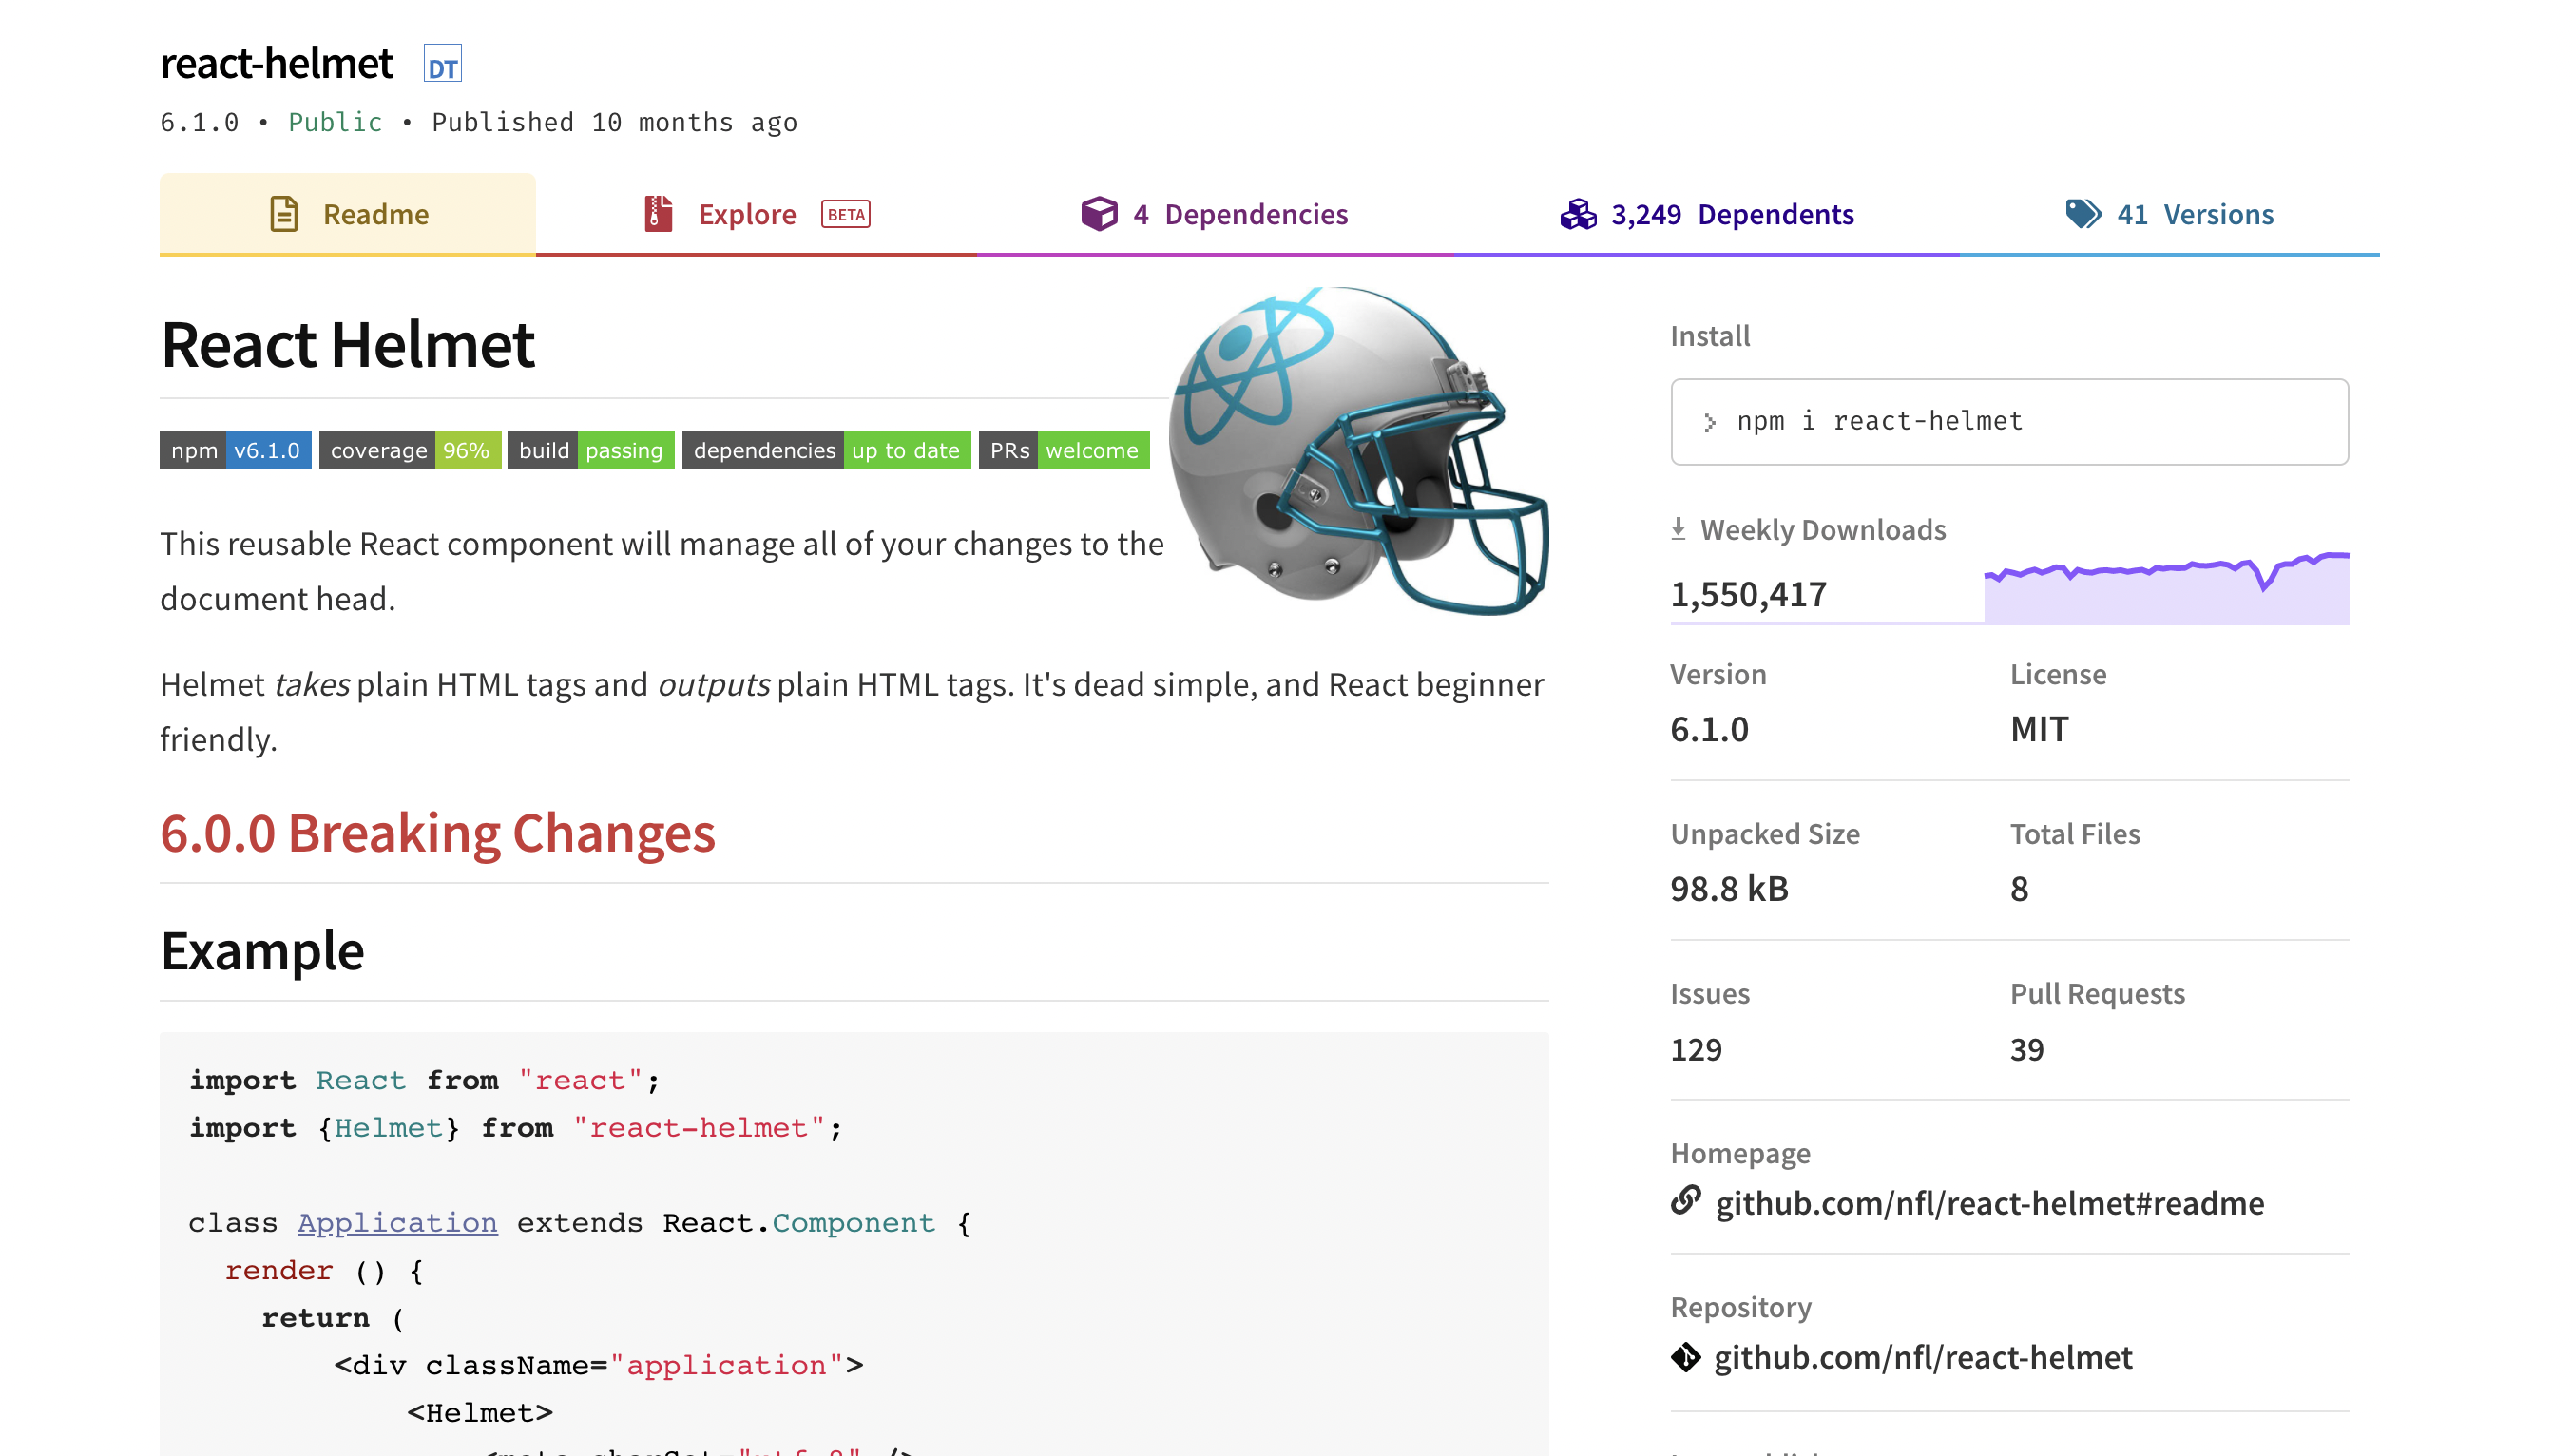Click the Versions tags icon
Image resolution: width=2572 pixels, height=1456 pixels.
(2083, 214)
